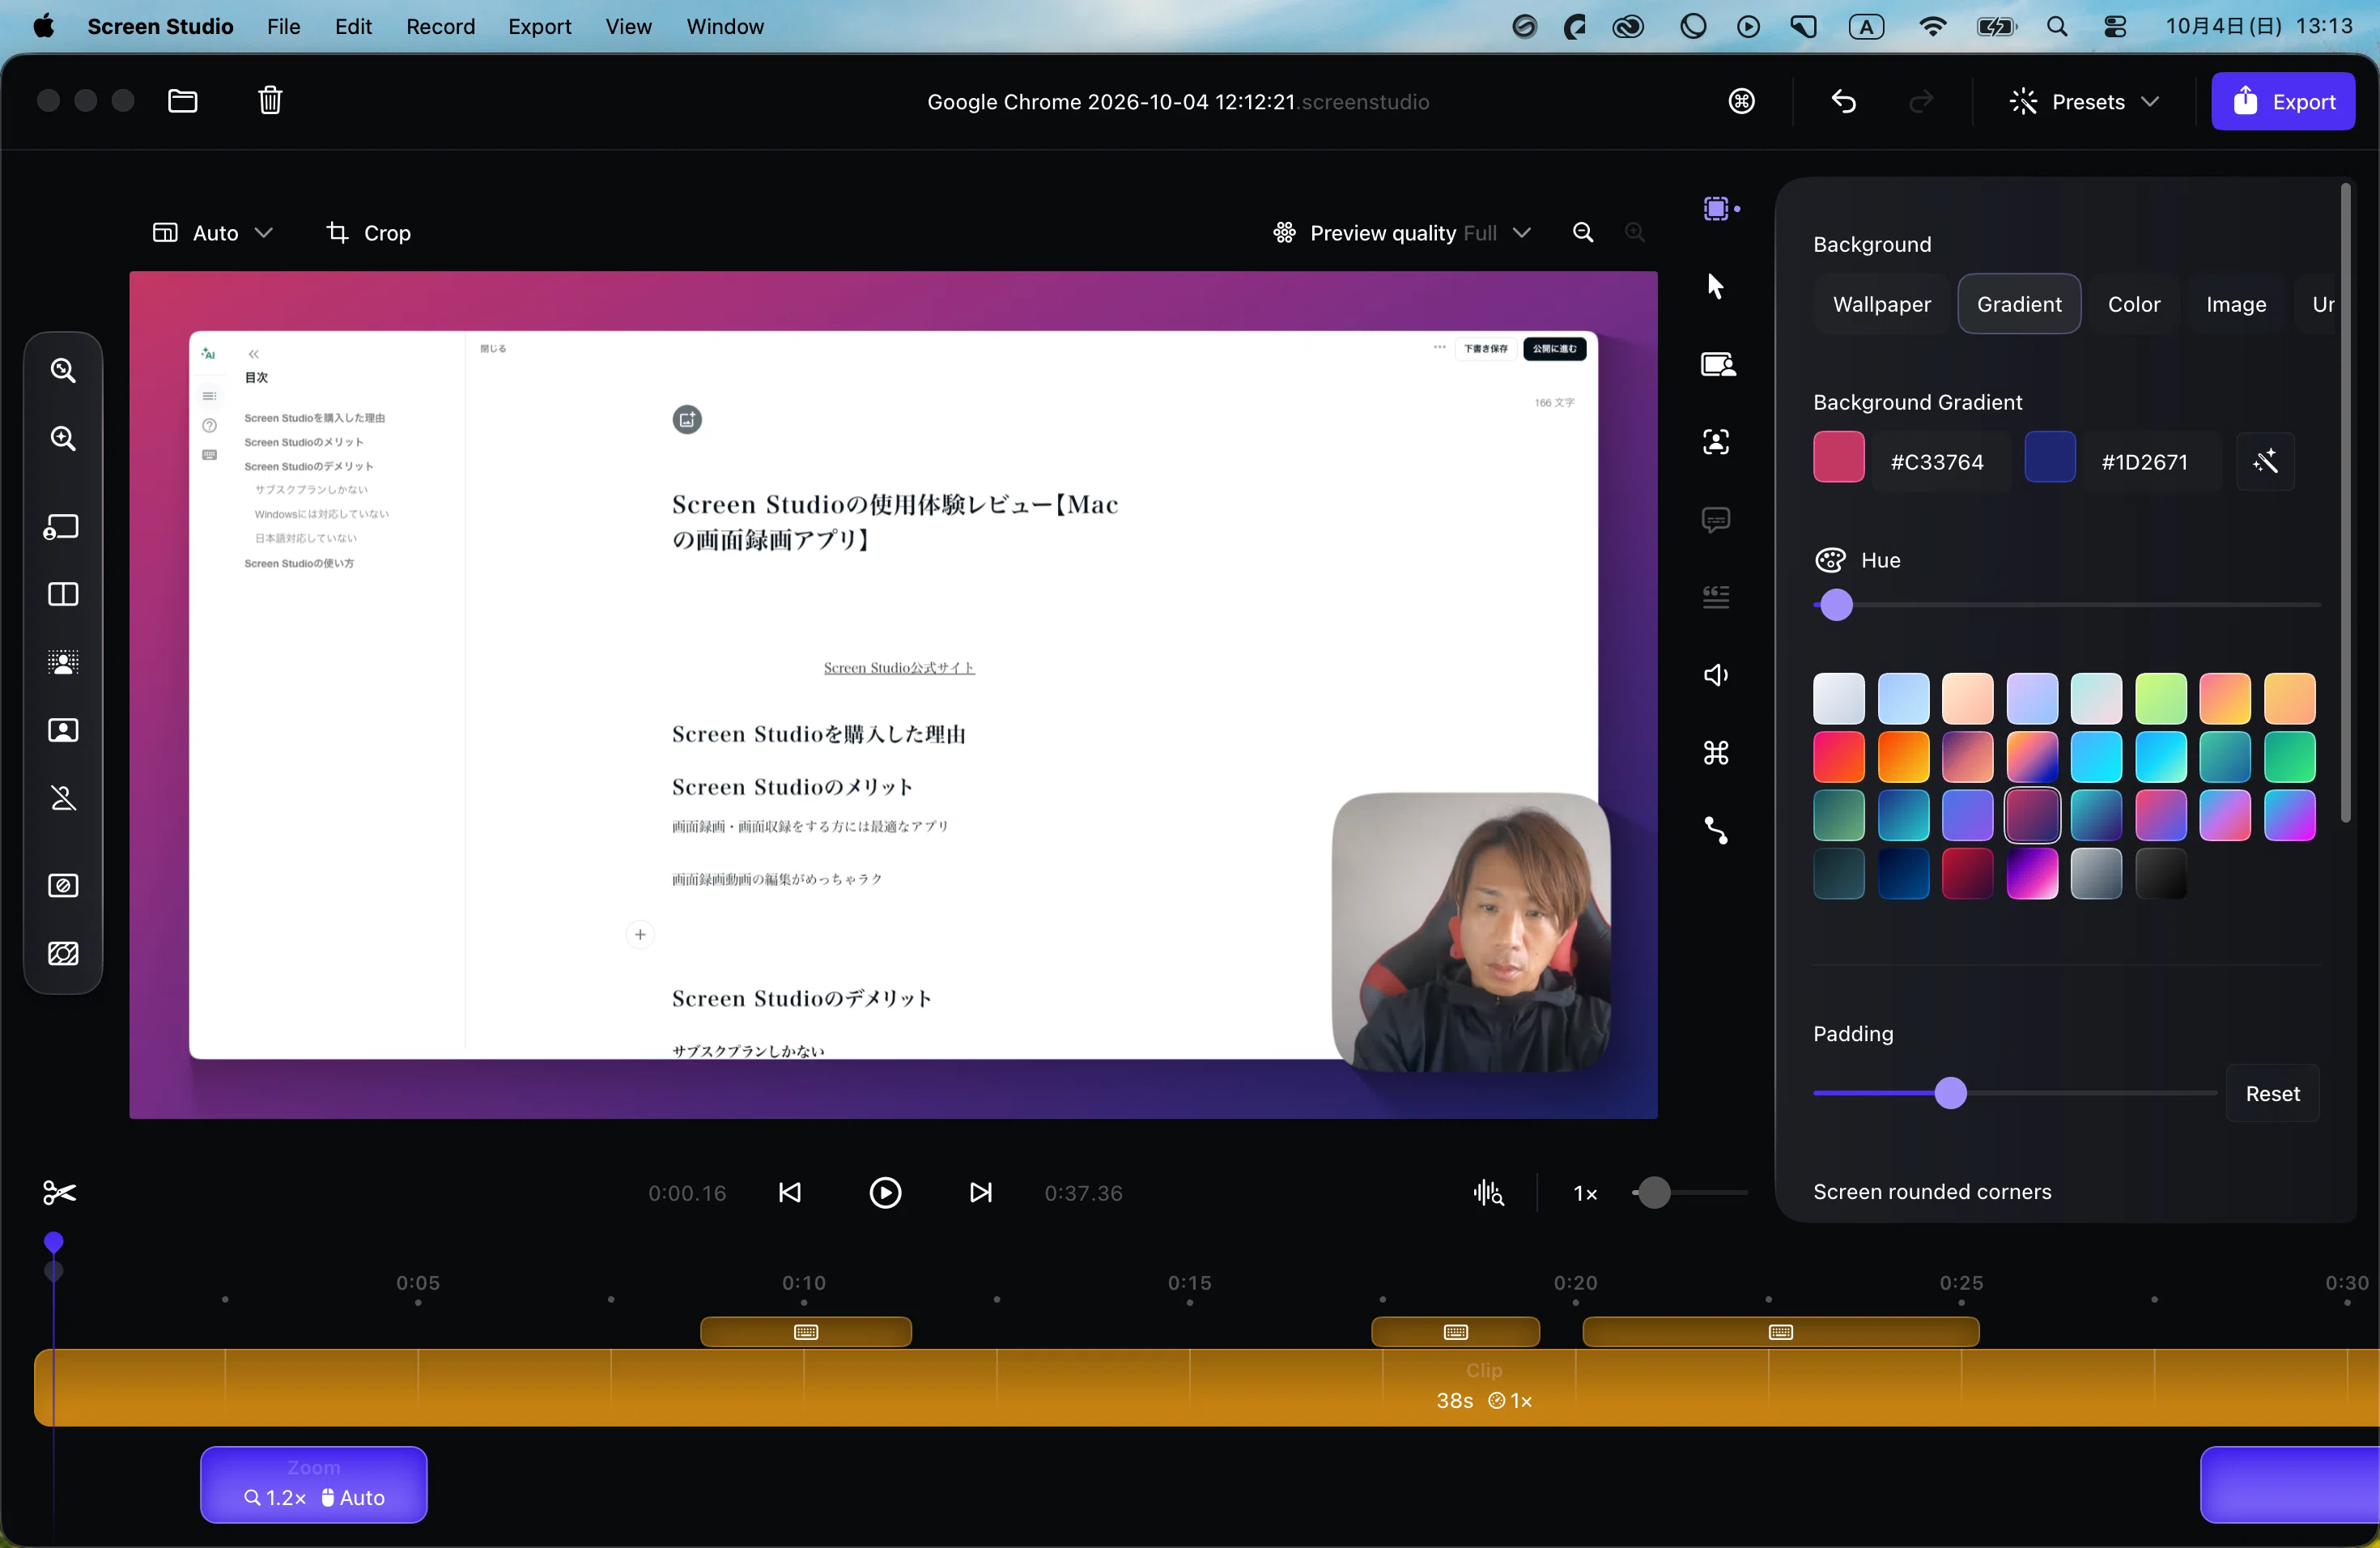
Task: Undo the last change
Action: [x=1844, y=101]
